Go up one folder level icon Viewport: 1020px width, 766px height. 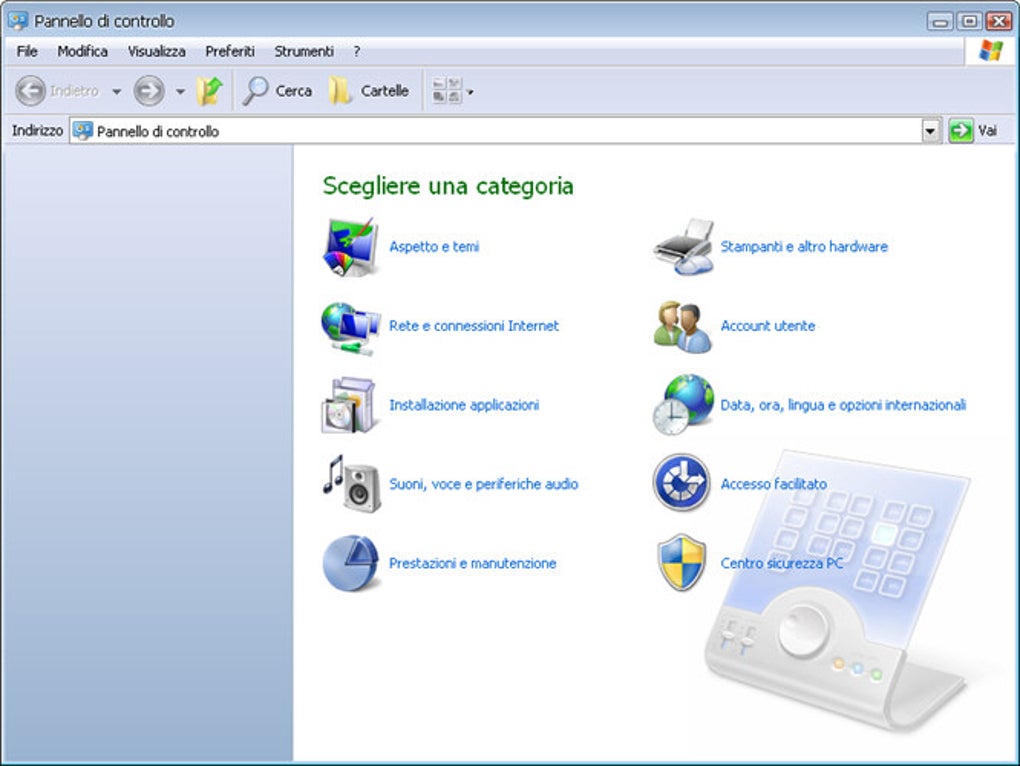point(209,91)
